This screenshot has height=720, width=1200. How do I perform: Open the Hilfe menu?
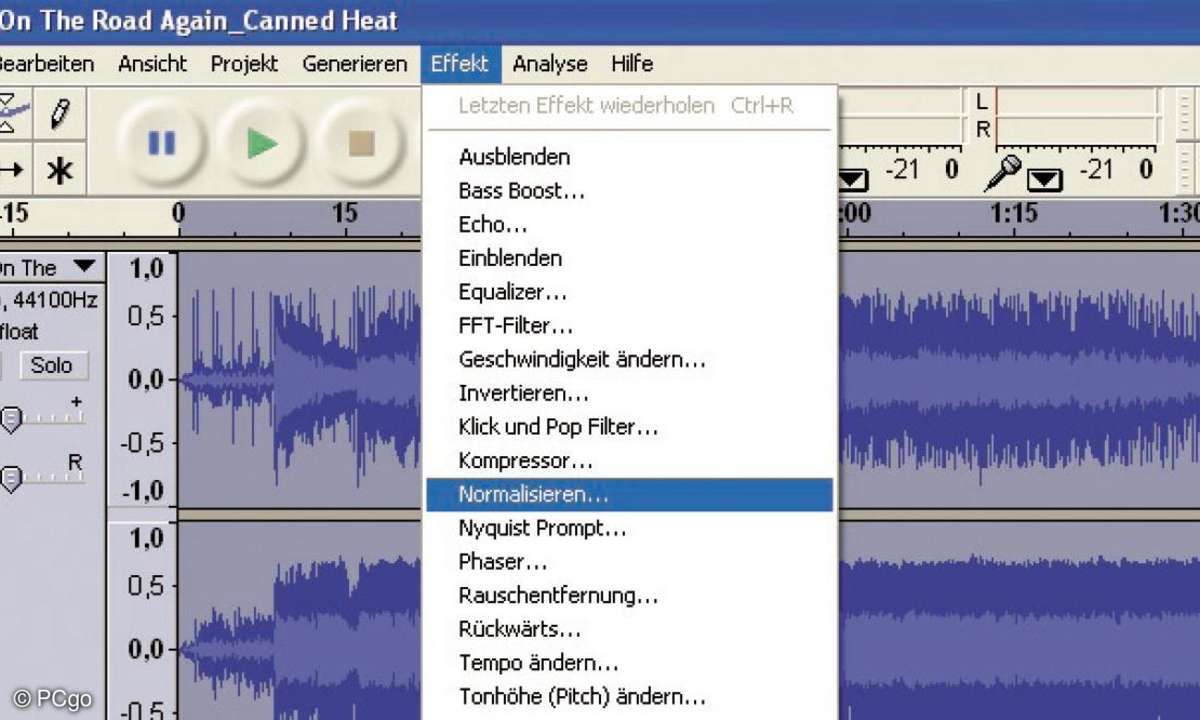coord(632,64)
